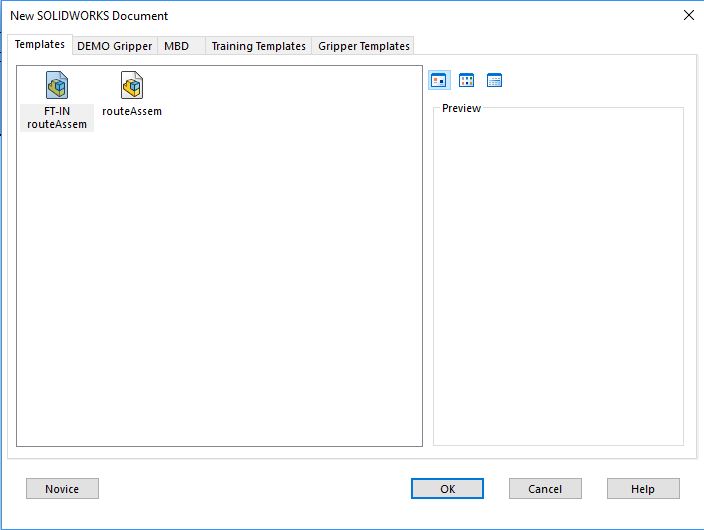This screenshot has height=530, width=704.
Task: Select the routeAssem template icon
Action: pyautogui.click(x=132, y=85)
